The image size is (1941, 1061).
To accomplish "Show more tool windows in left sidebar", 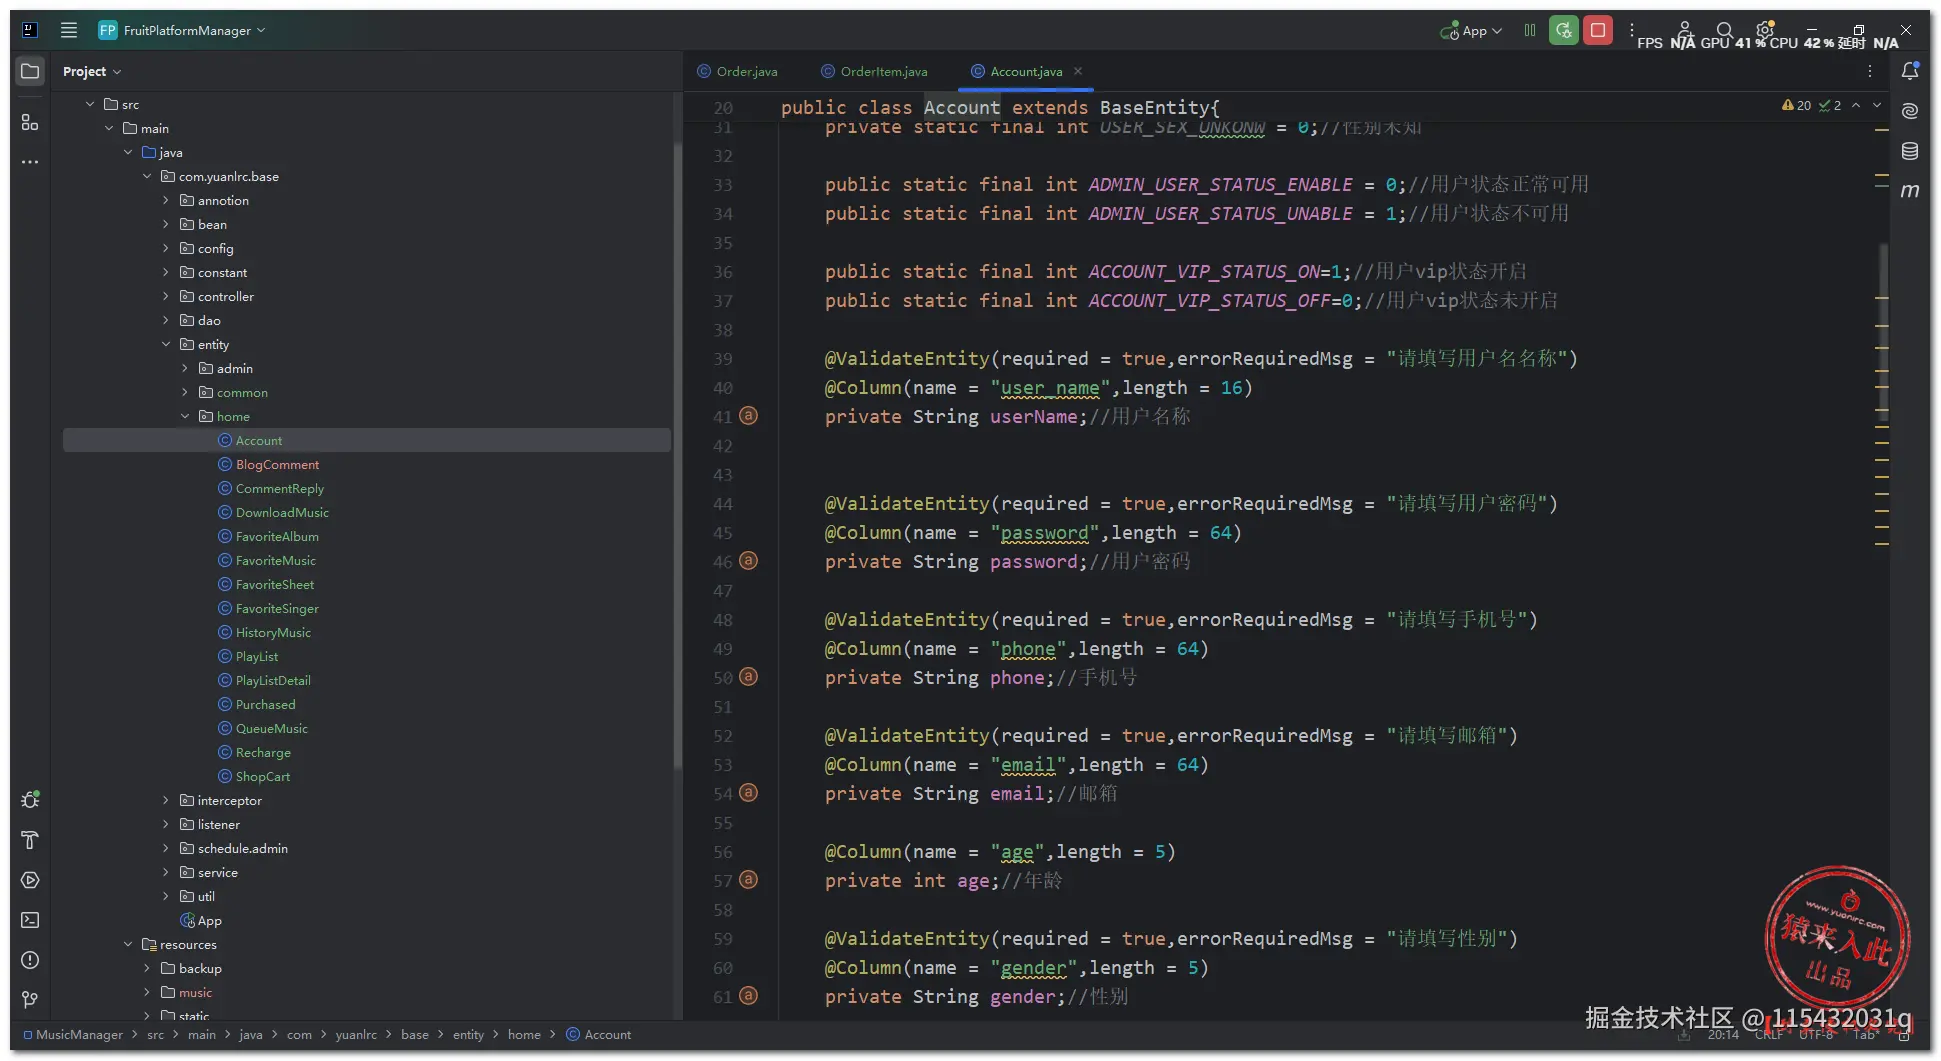I will [x=30, y=162].
